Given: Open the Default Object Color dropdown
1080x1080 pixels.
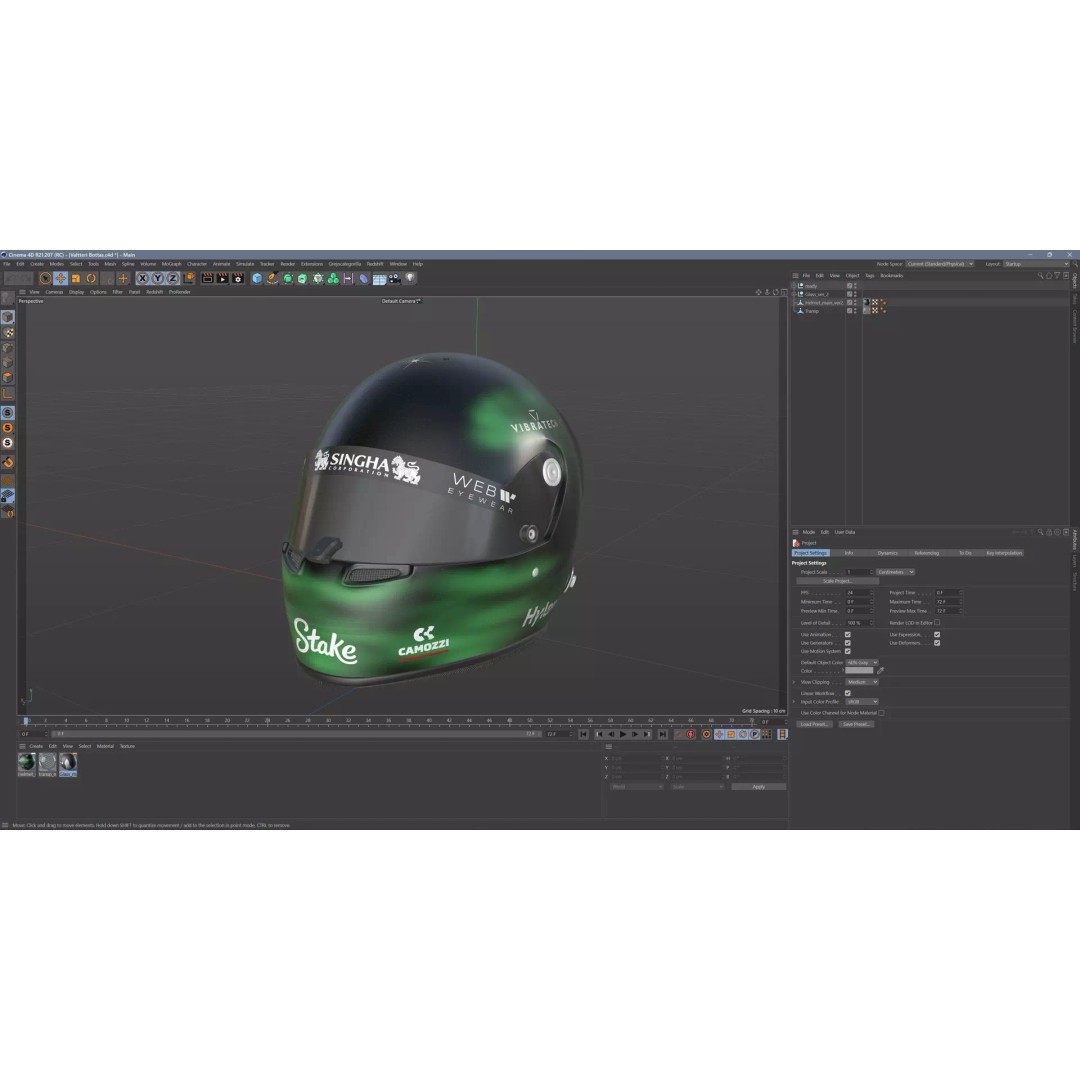Looking at the screenshot, I should pyautogui.click(x=862, y=663).
